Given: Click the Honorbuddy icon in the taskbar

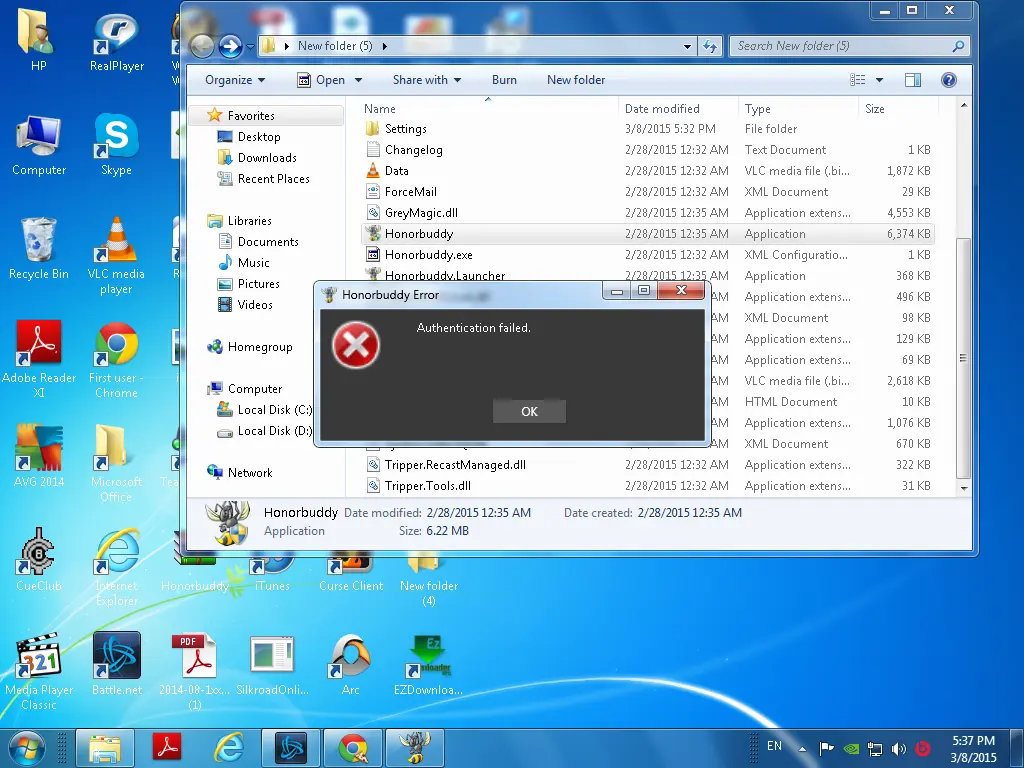Looking at the screenshot, I should click(x=414, y=747).
